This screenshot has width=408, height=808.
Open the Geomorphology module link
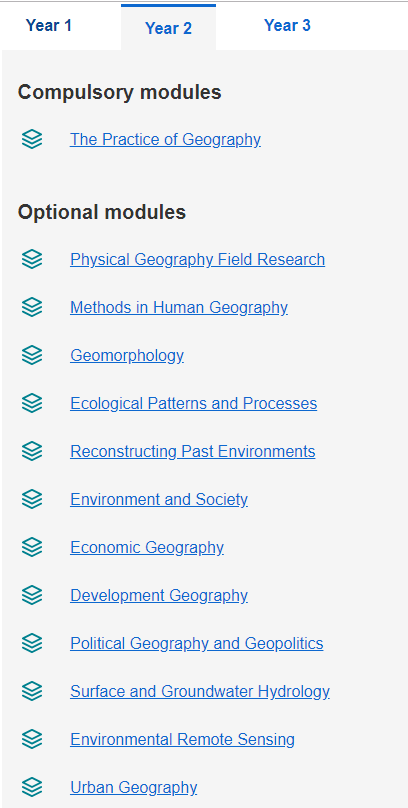click(x=127, y=356)
